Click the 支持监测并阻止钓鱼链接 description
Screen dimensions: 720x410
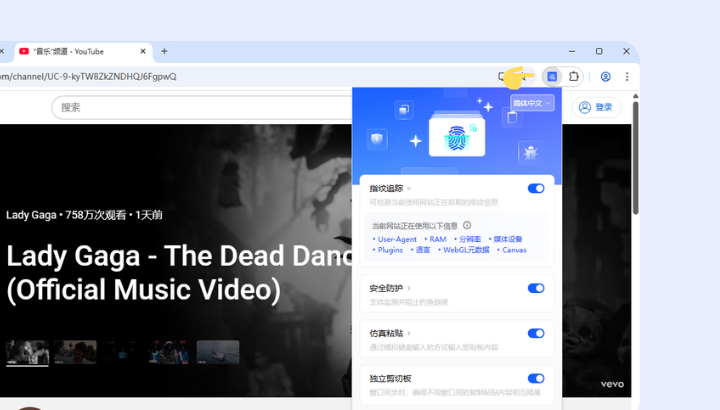(409, 302)
